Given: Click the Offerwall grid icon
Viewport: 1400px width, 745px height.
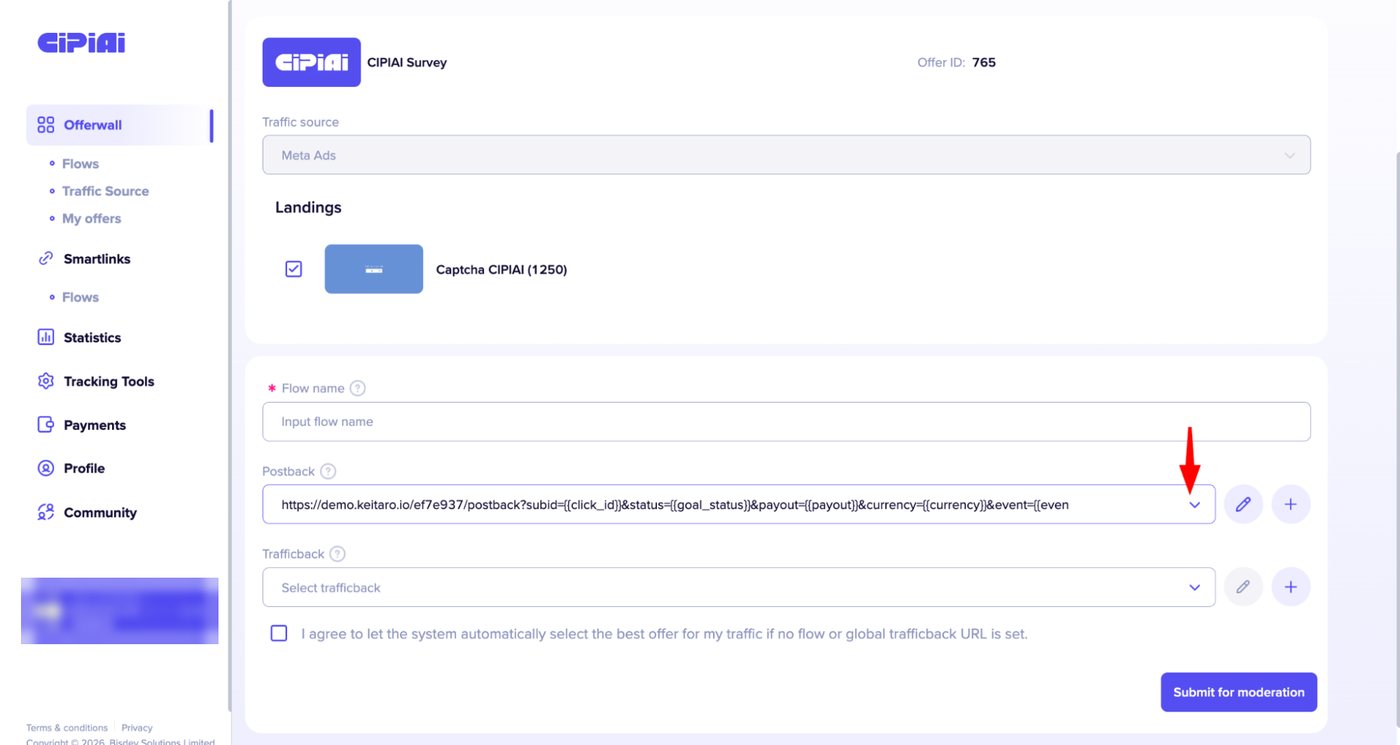Looking at the screenshot, I should 45,125.
